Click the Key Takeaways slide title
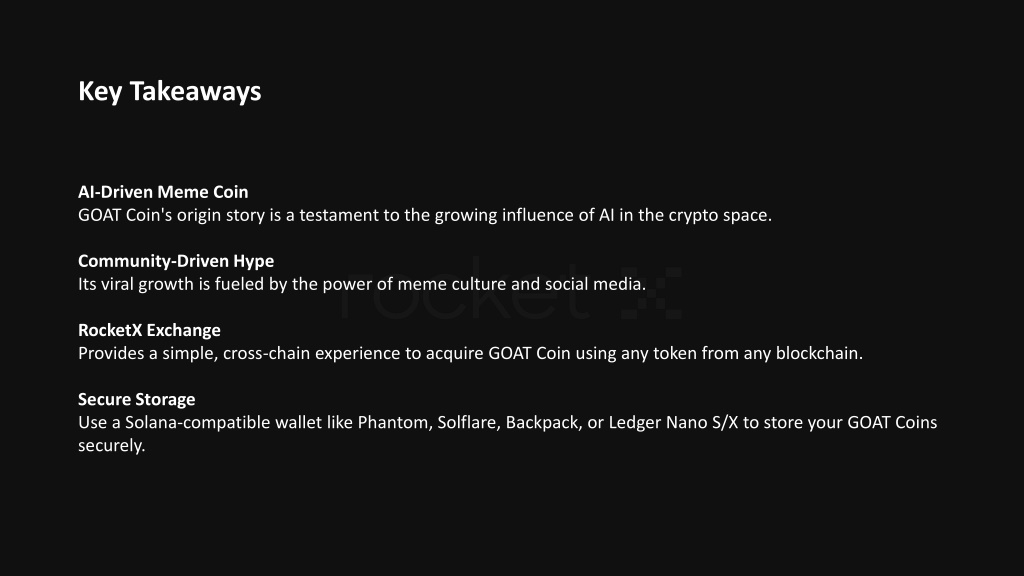The width and height of the screenshot is (1024, 576). pos(169,91)
